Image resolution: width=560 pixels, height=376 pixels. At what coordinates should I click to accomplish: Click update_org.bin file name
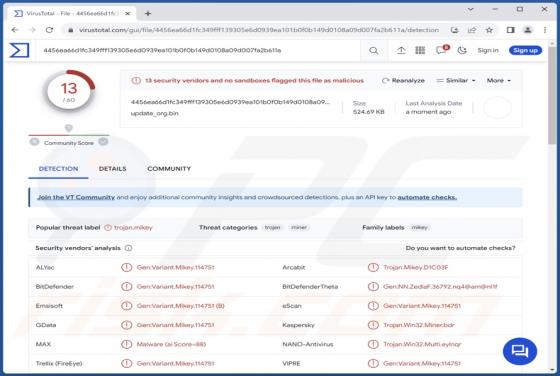[155, 113]
